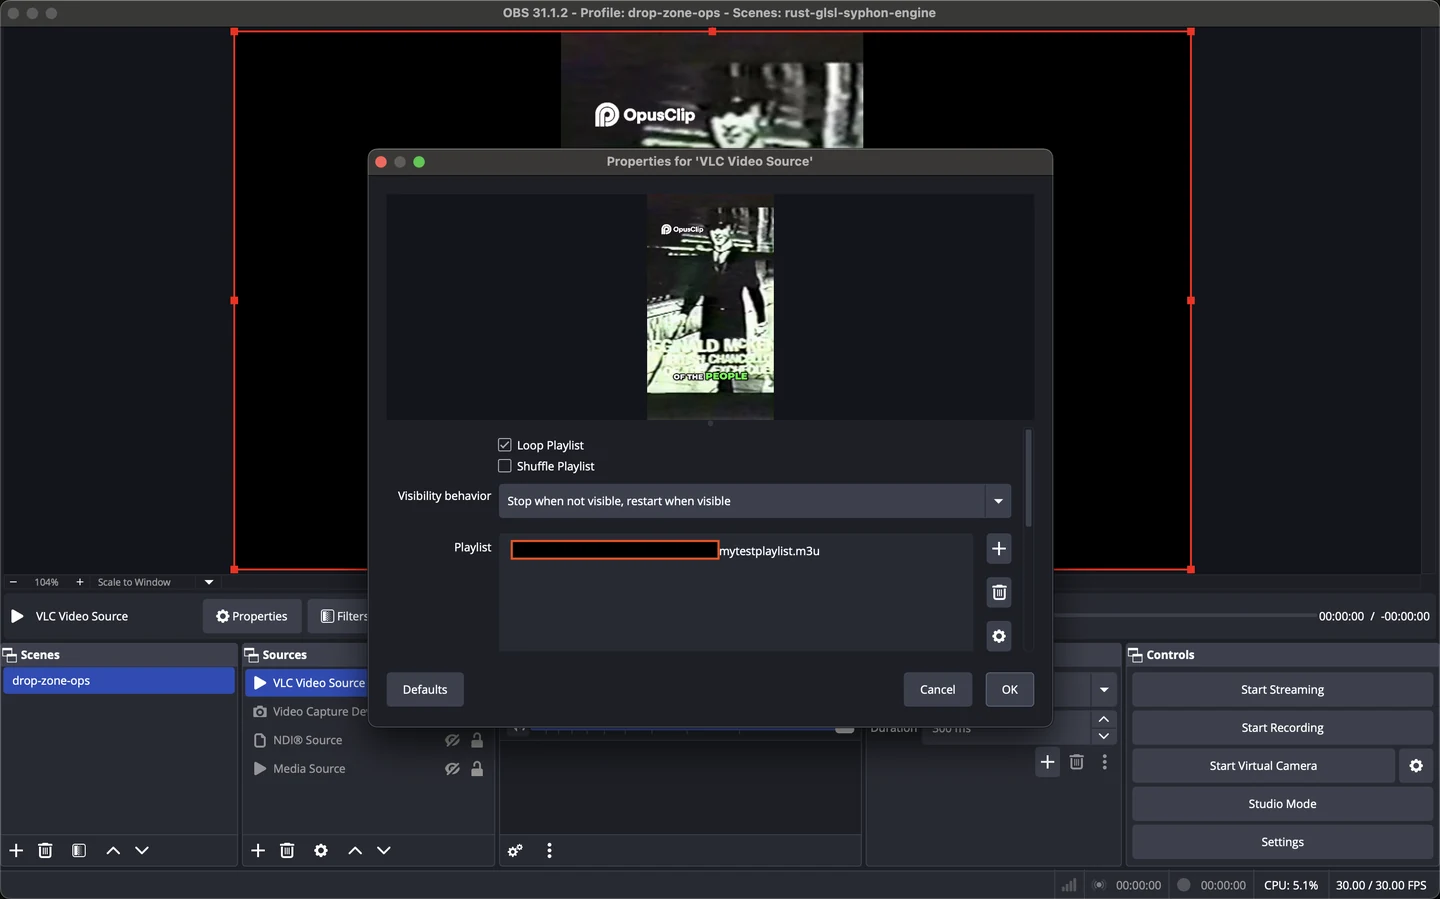Click CPU: 5.1% in status bar

1291,885
